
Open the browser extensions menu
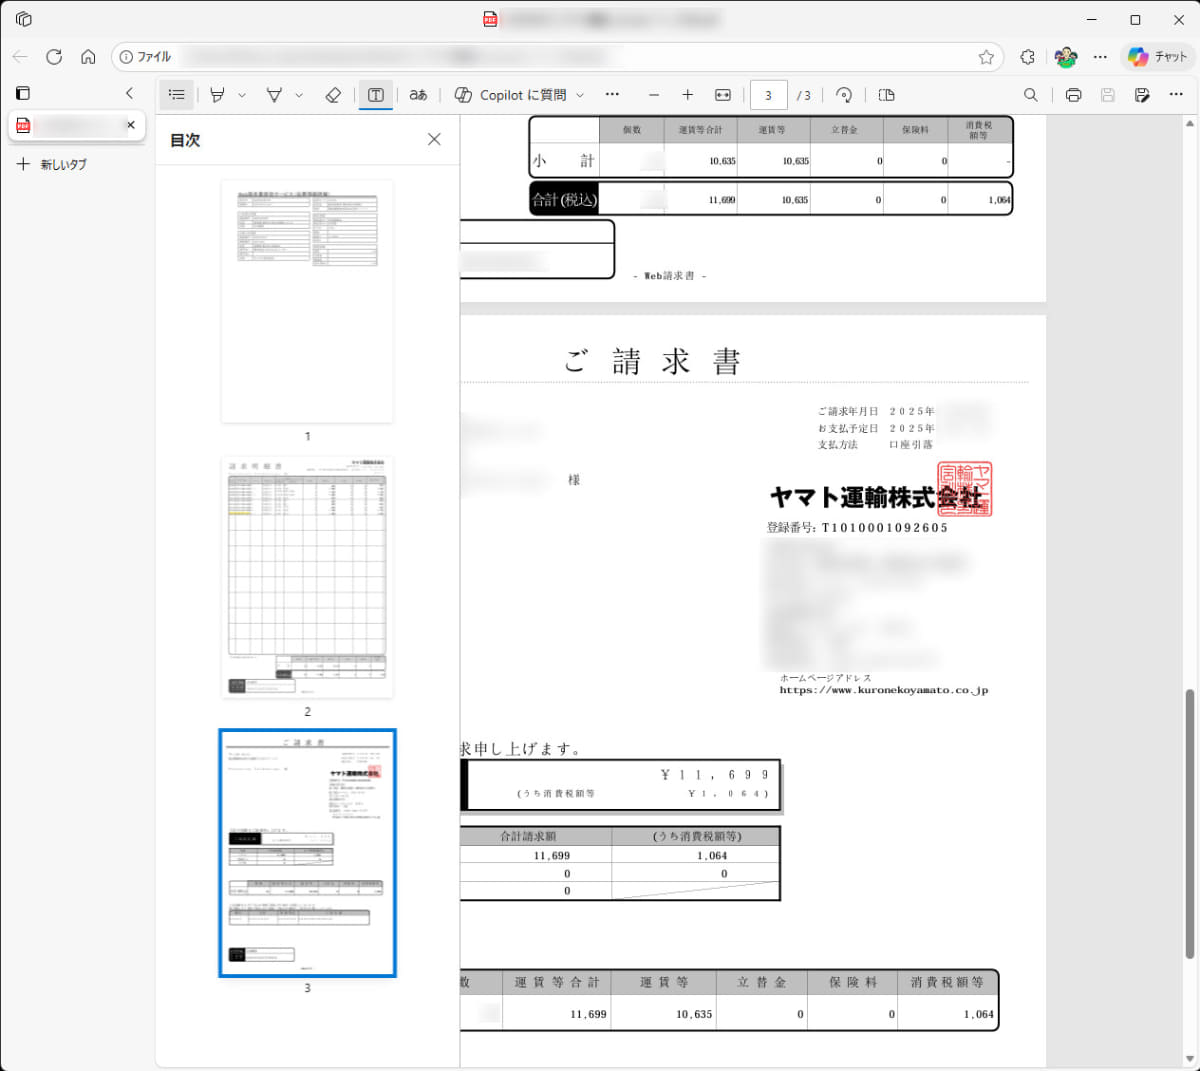[x=1027, y=57]
